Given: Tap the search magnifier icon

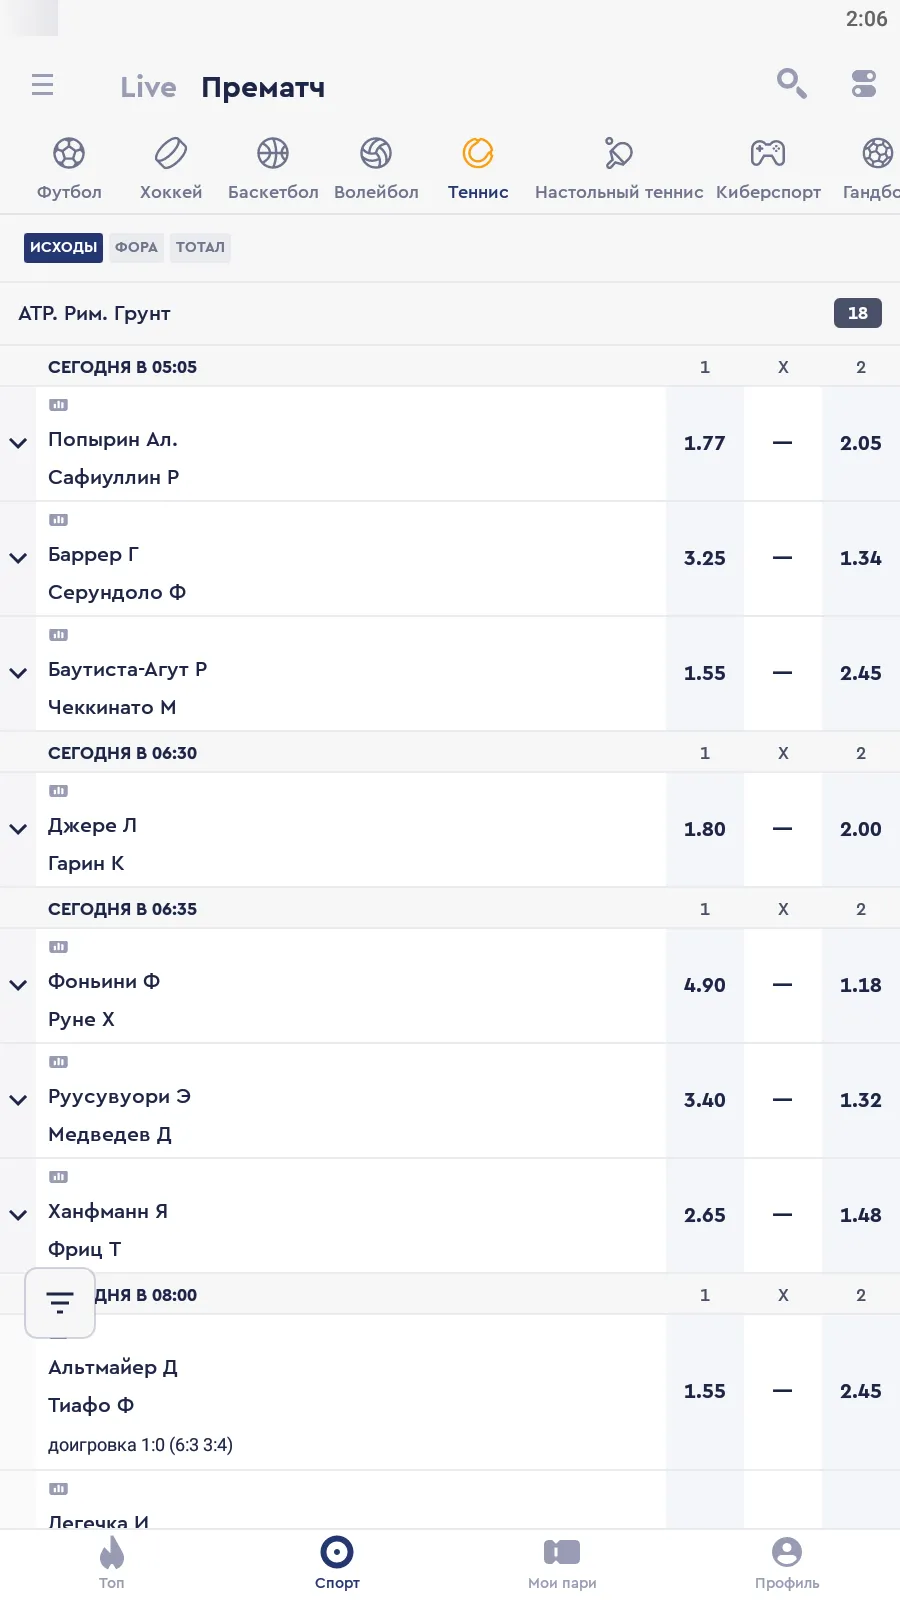Looking at the screenshot, I should pos(791,83).
